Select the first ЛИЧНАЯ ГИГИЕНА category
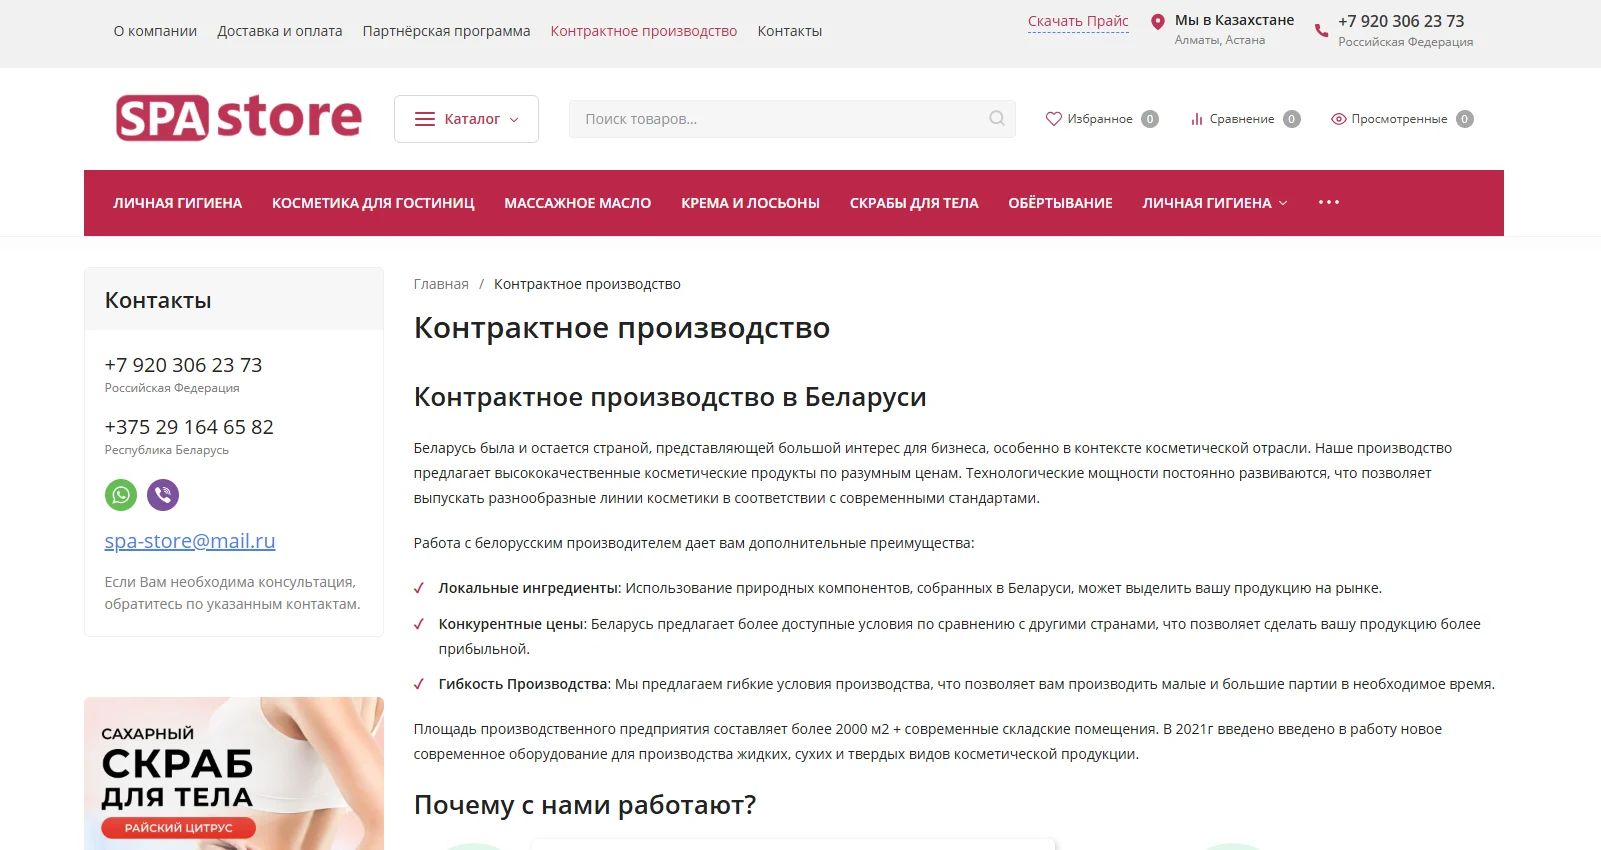1601x850 pixels. point(177,203)
